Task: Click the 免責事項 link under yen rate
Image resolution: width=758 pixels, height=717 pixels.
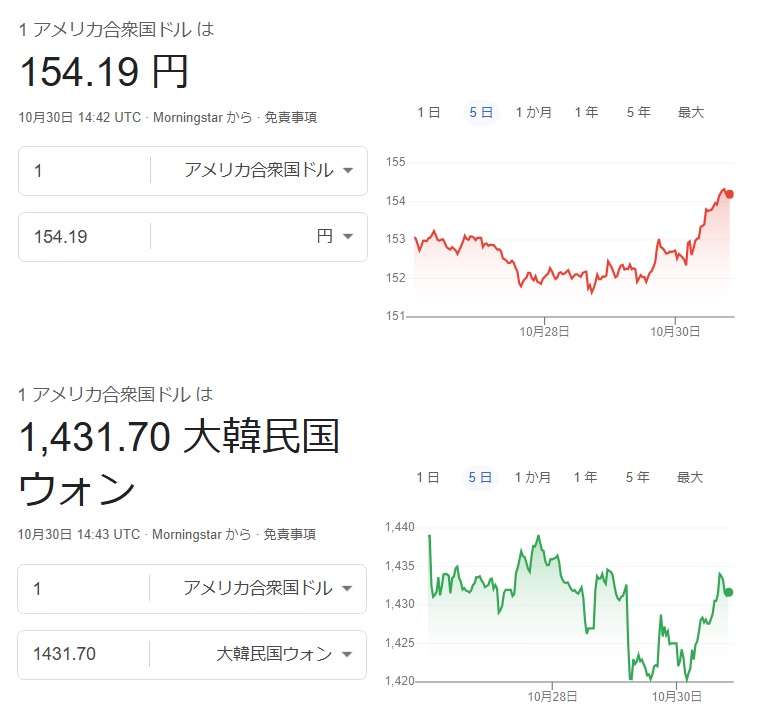Action: coord(290,117)
